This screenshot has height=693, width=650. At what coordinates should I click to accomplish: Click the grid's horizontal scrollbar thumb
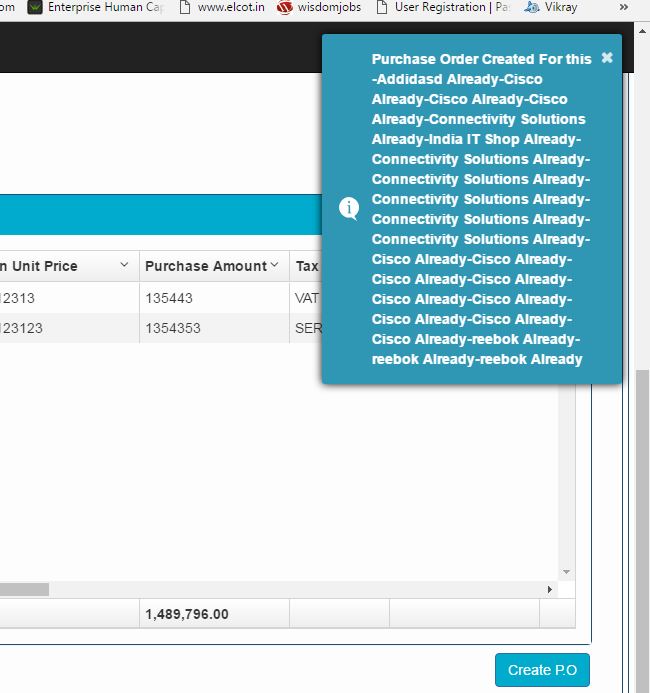tap(24, 590)
